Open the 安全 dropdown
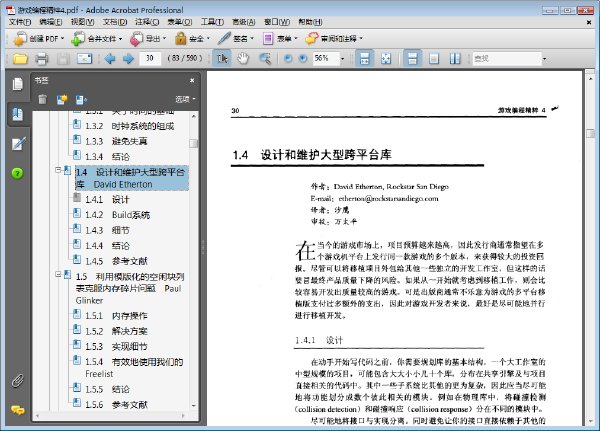Viewport: 600px width, 431px height. tap(192, 39)
